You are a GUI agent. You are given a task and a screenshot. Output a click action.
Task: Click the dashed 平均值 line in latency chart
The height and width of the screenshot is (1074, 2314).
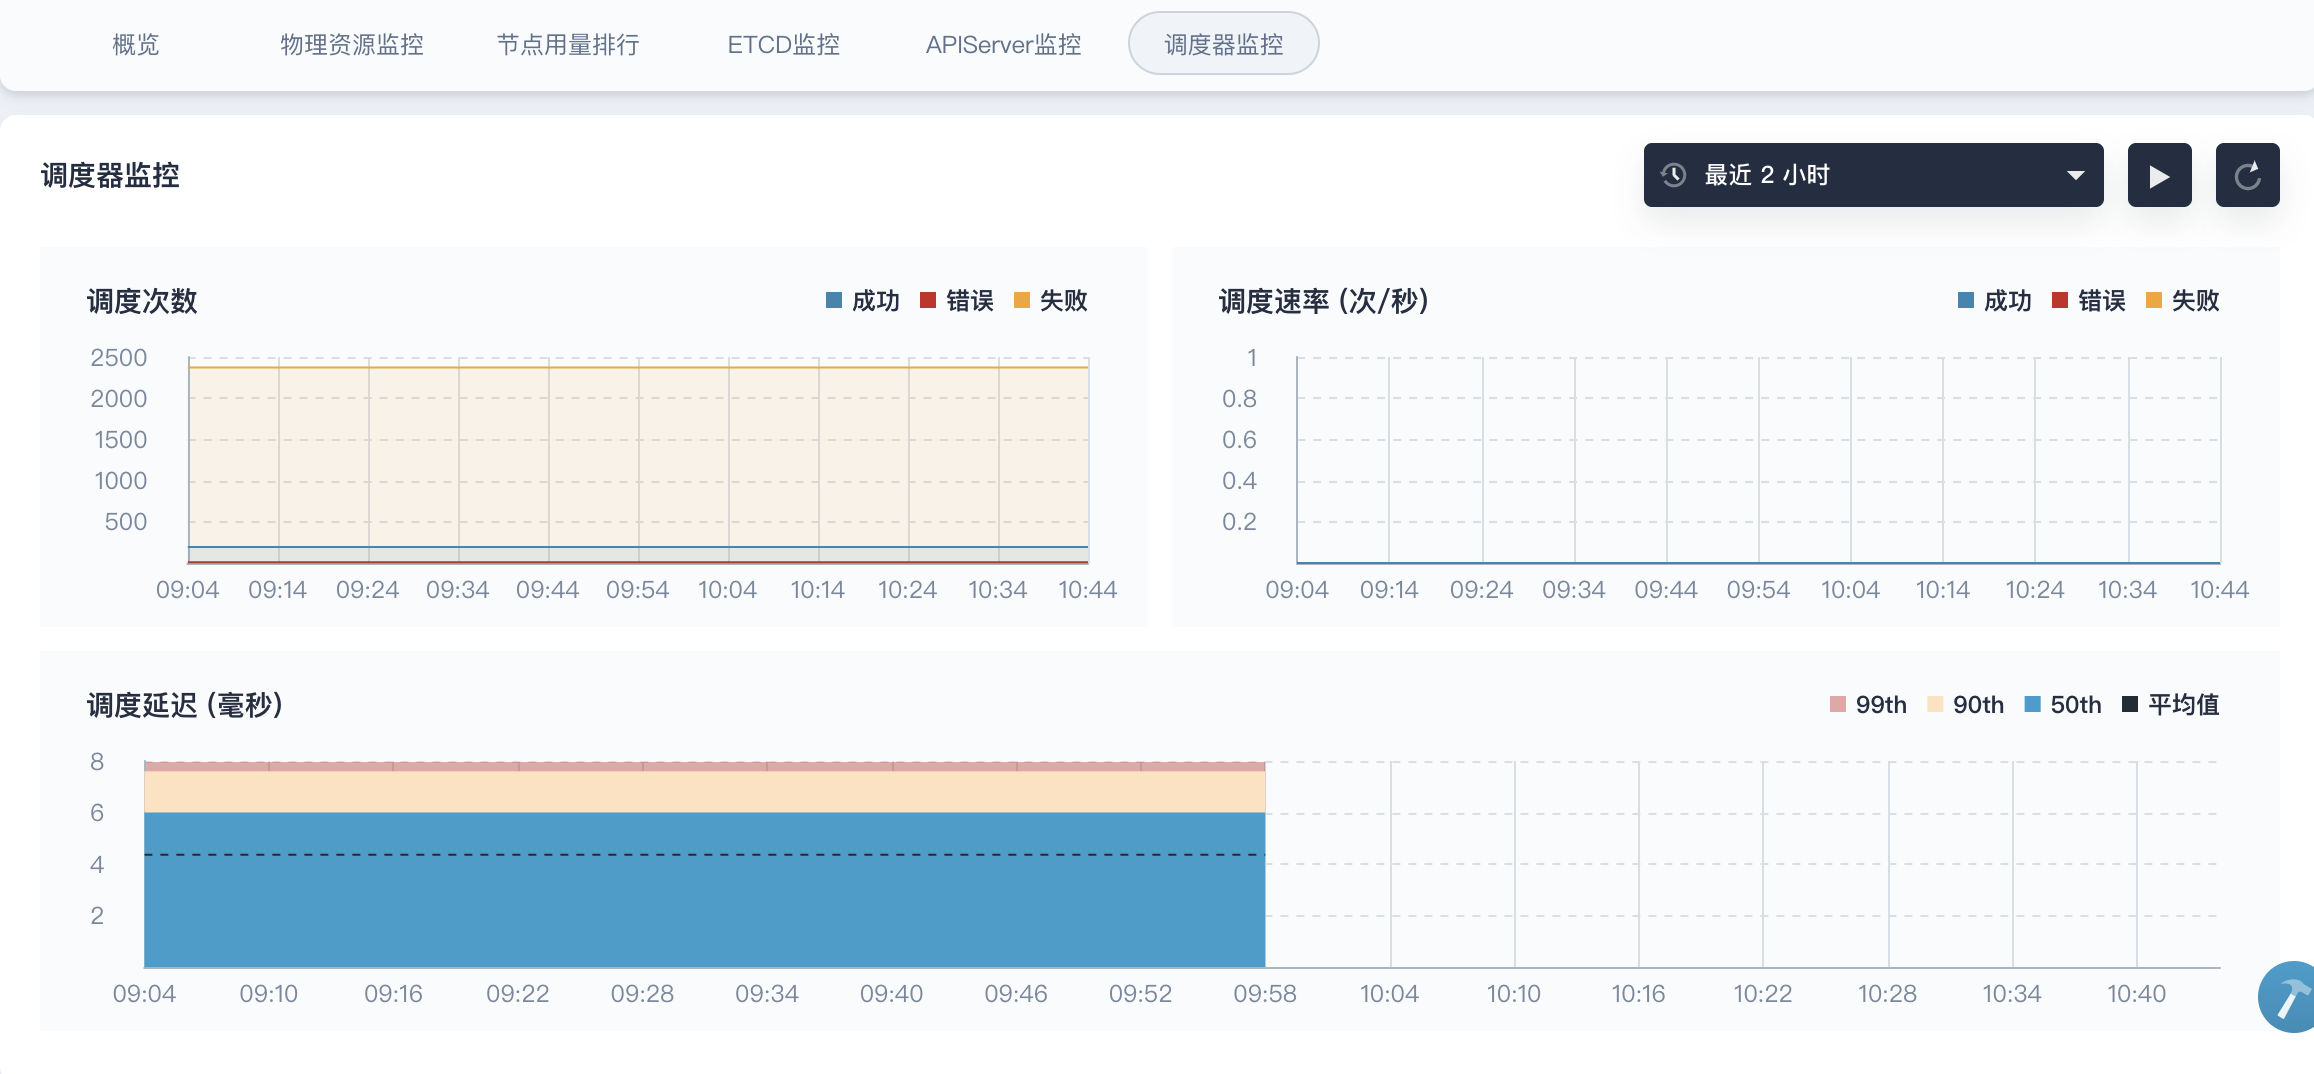tap(705, 854)
